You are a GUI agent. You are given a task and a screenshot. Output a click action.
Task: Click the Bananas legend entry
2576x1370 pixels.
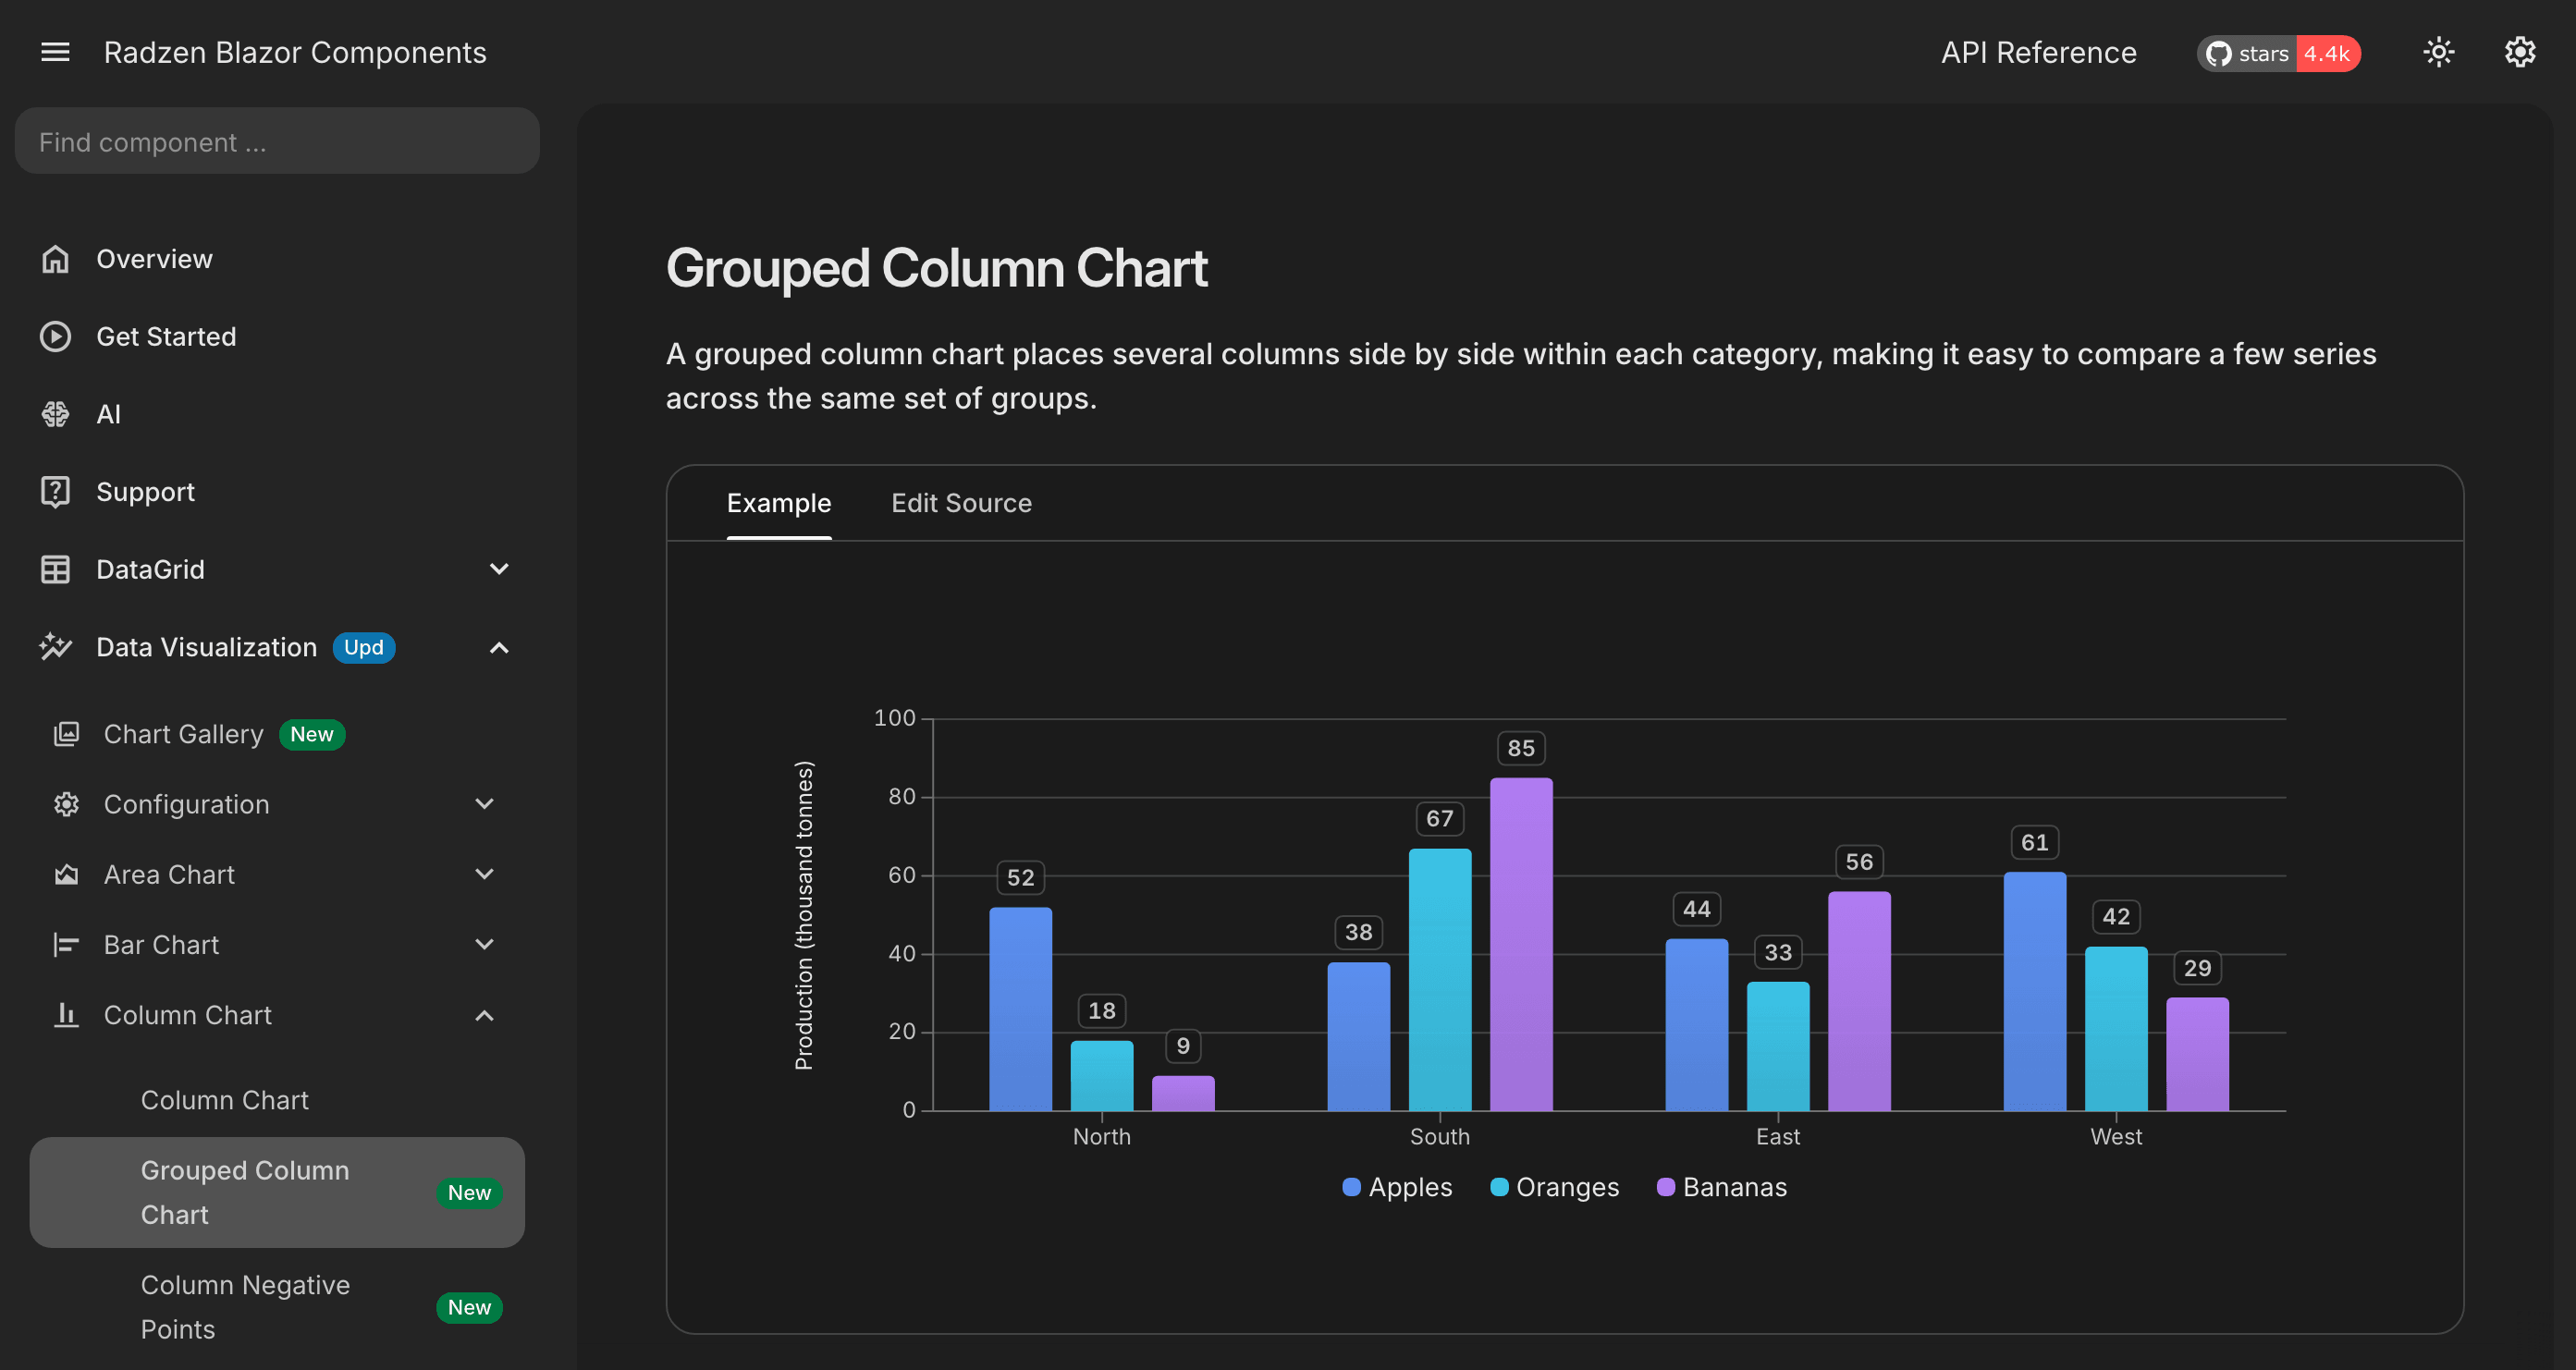tap(1721, 1187)
